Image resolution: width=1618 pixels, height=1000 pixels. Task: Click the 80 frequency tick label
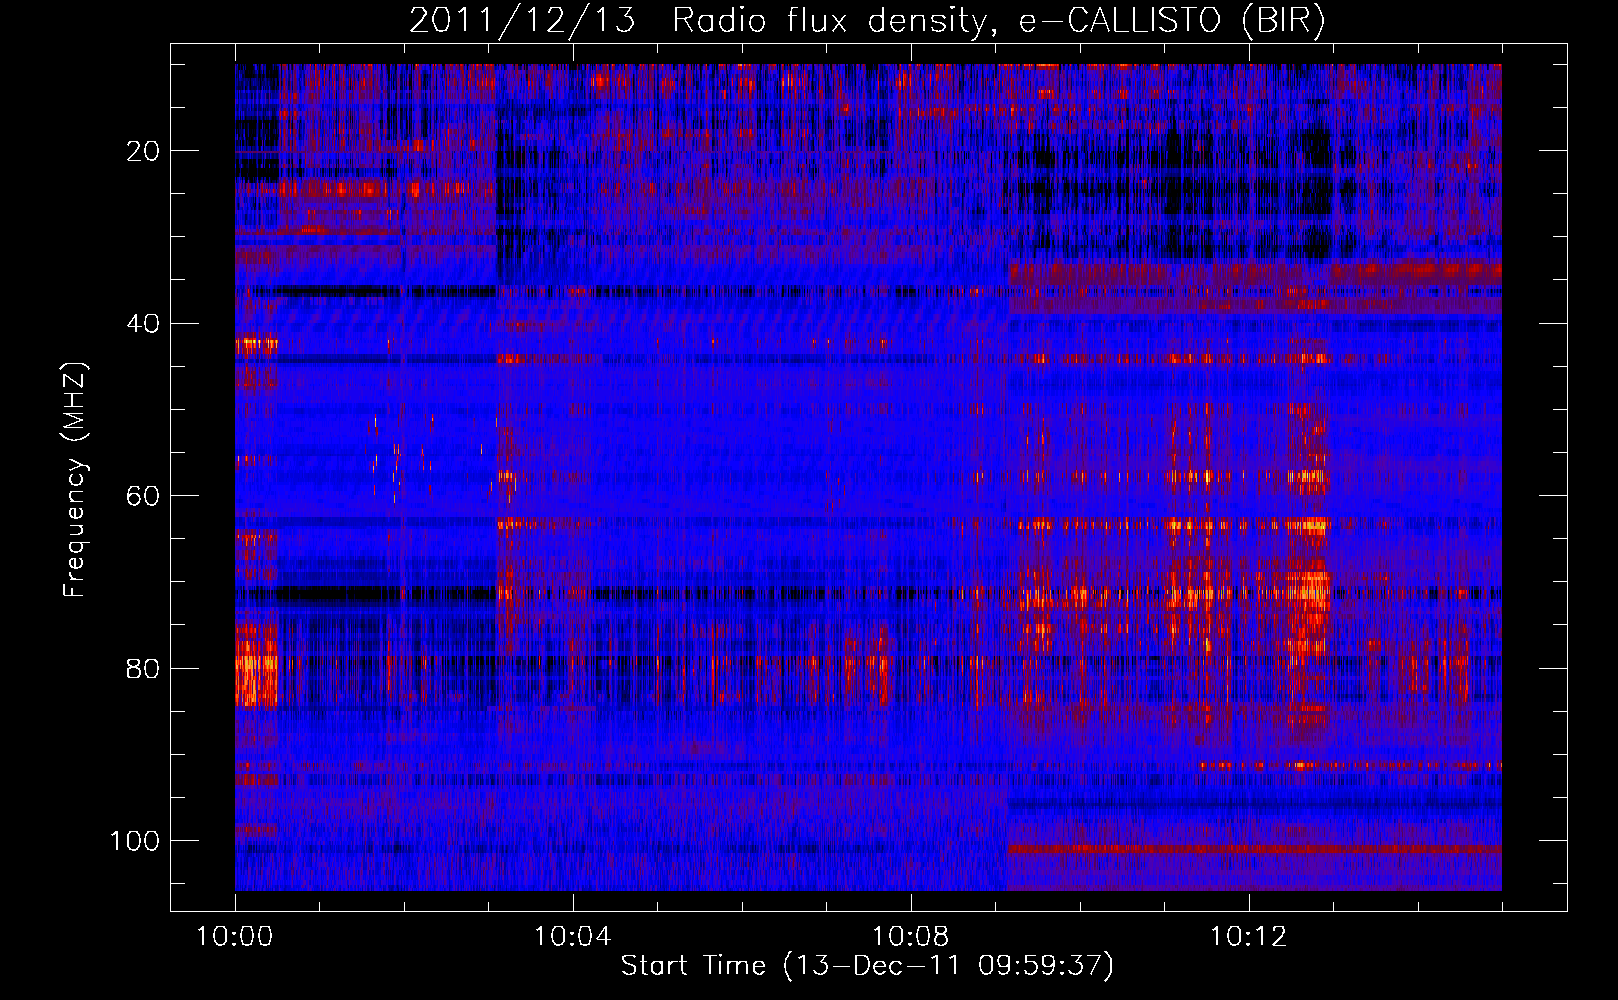144,668
